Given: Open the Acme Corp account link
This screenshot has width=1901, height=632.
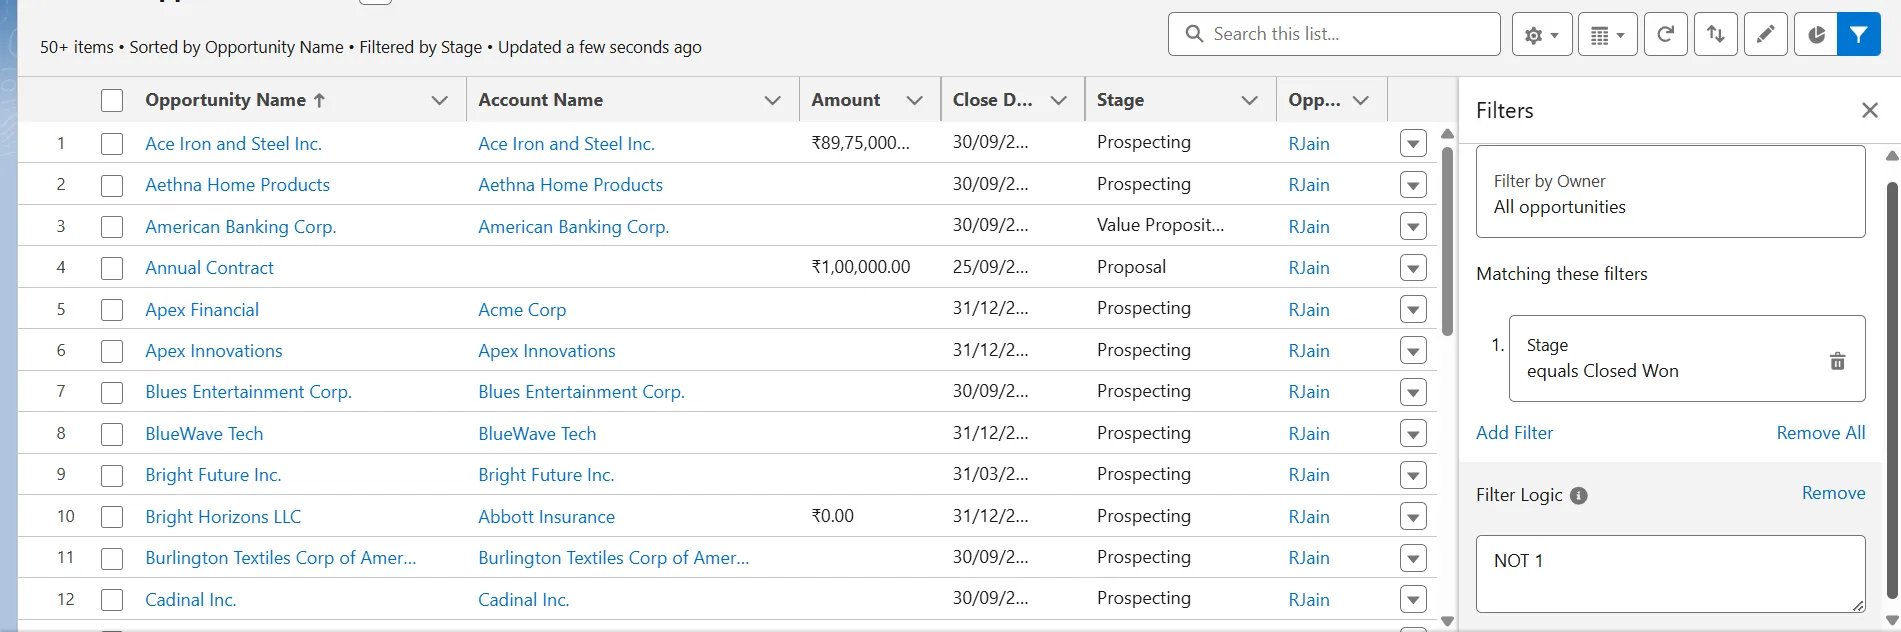Looking at the screenshot, I should pos(522,310).
